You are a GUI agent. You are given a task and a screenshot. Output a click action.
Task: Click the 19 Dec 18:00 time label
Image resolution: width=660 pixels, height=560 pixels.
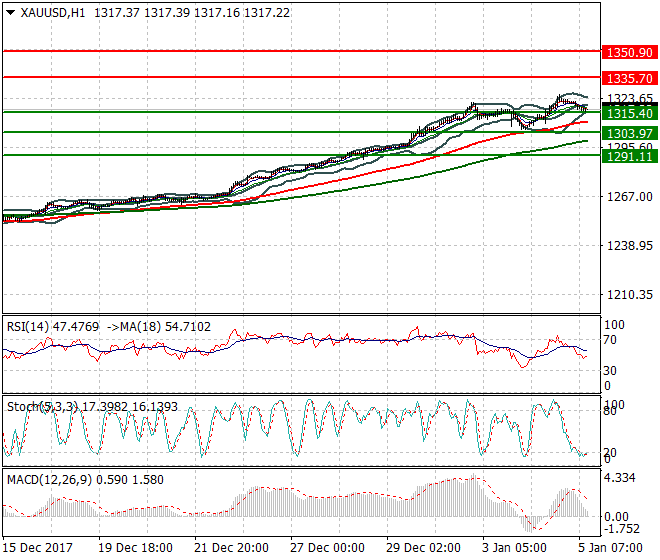coord(136,548)
